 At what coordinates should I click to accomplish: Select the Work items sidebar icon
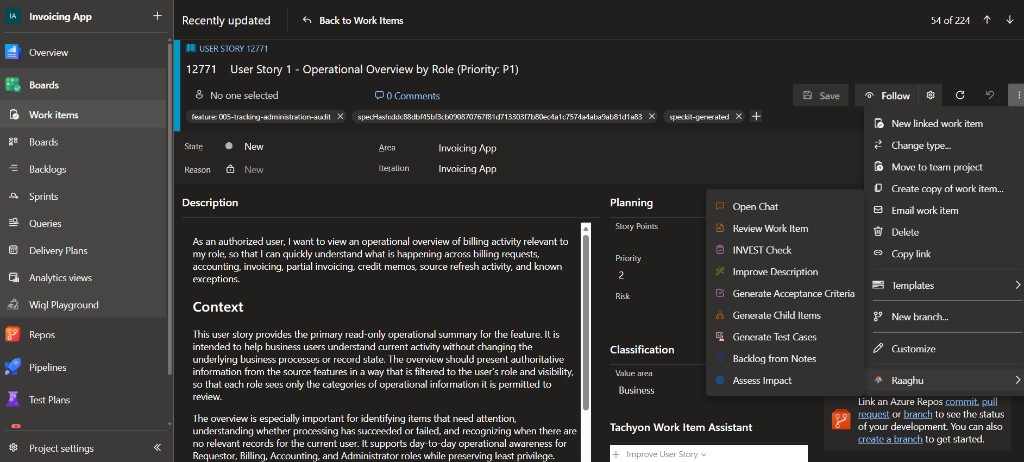coord(13,114)
